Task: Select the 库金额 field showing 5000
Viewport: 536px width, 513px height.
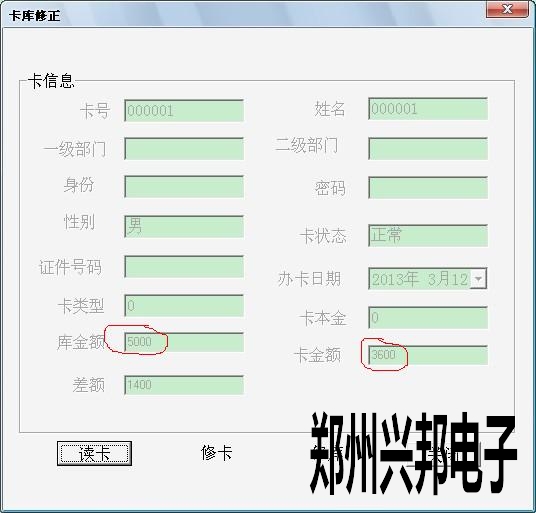Action: (x=184, y=342)
